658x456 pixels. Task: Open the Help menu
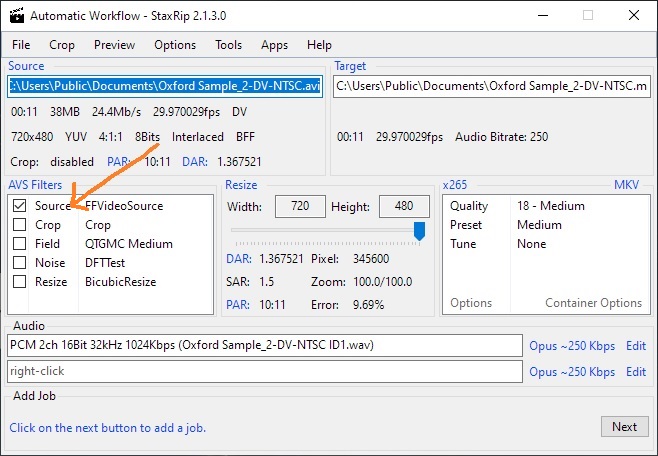click(319, 45)
